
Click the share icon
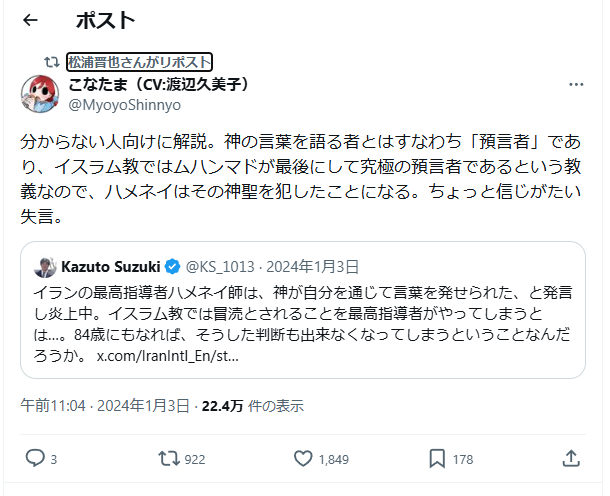pyautogui.click(x=571, y=458)
